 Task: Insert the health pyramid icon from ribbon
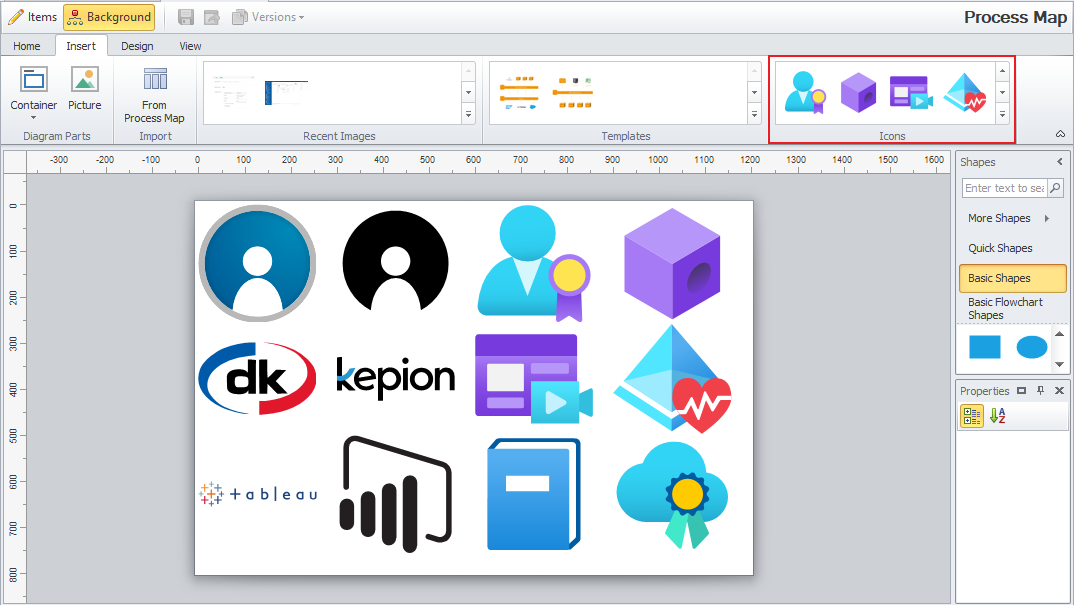click(964, 92)
